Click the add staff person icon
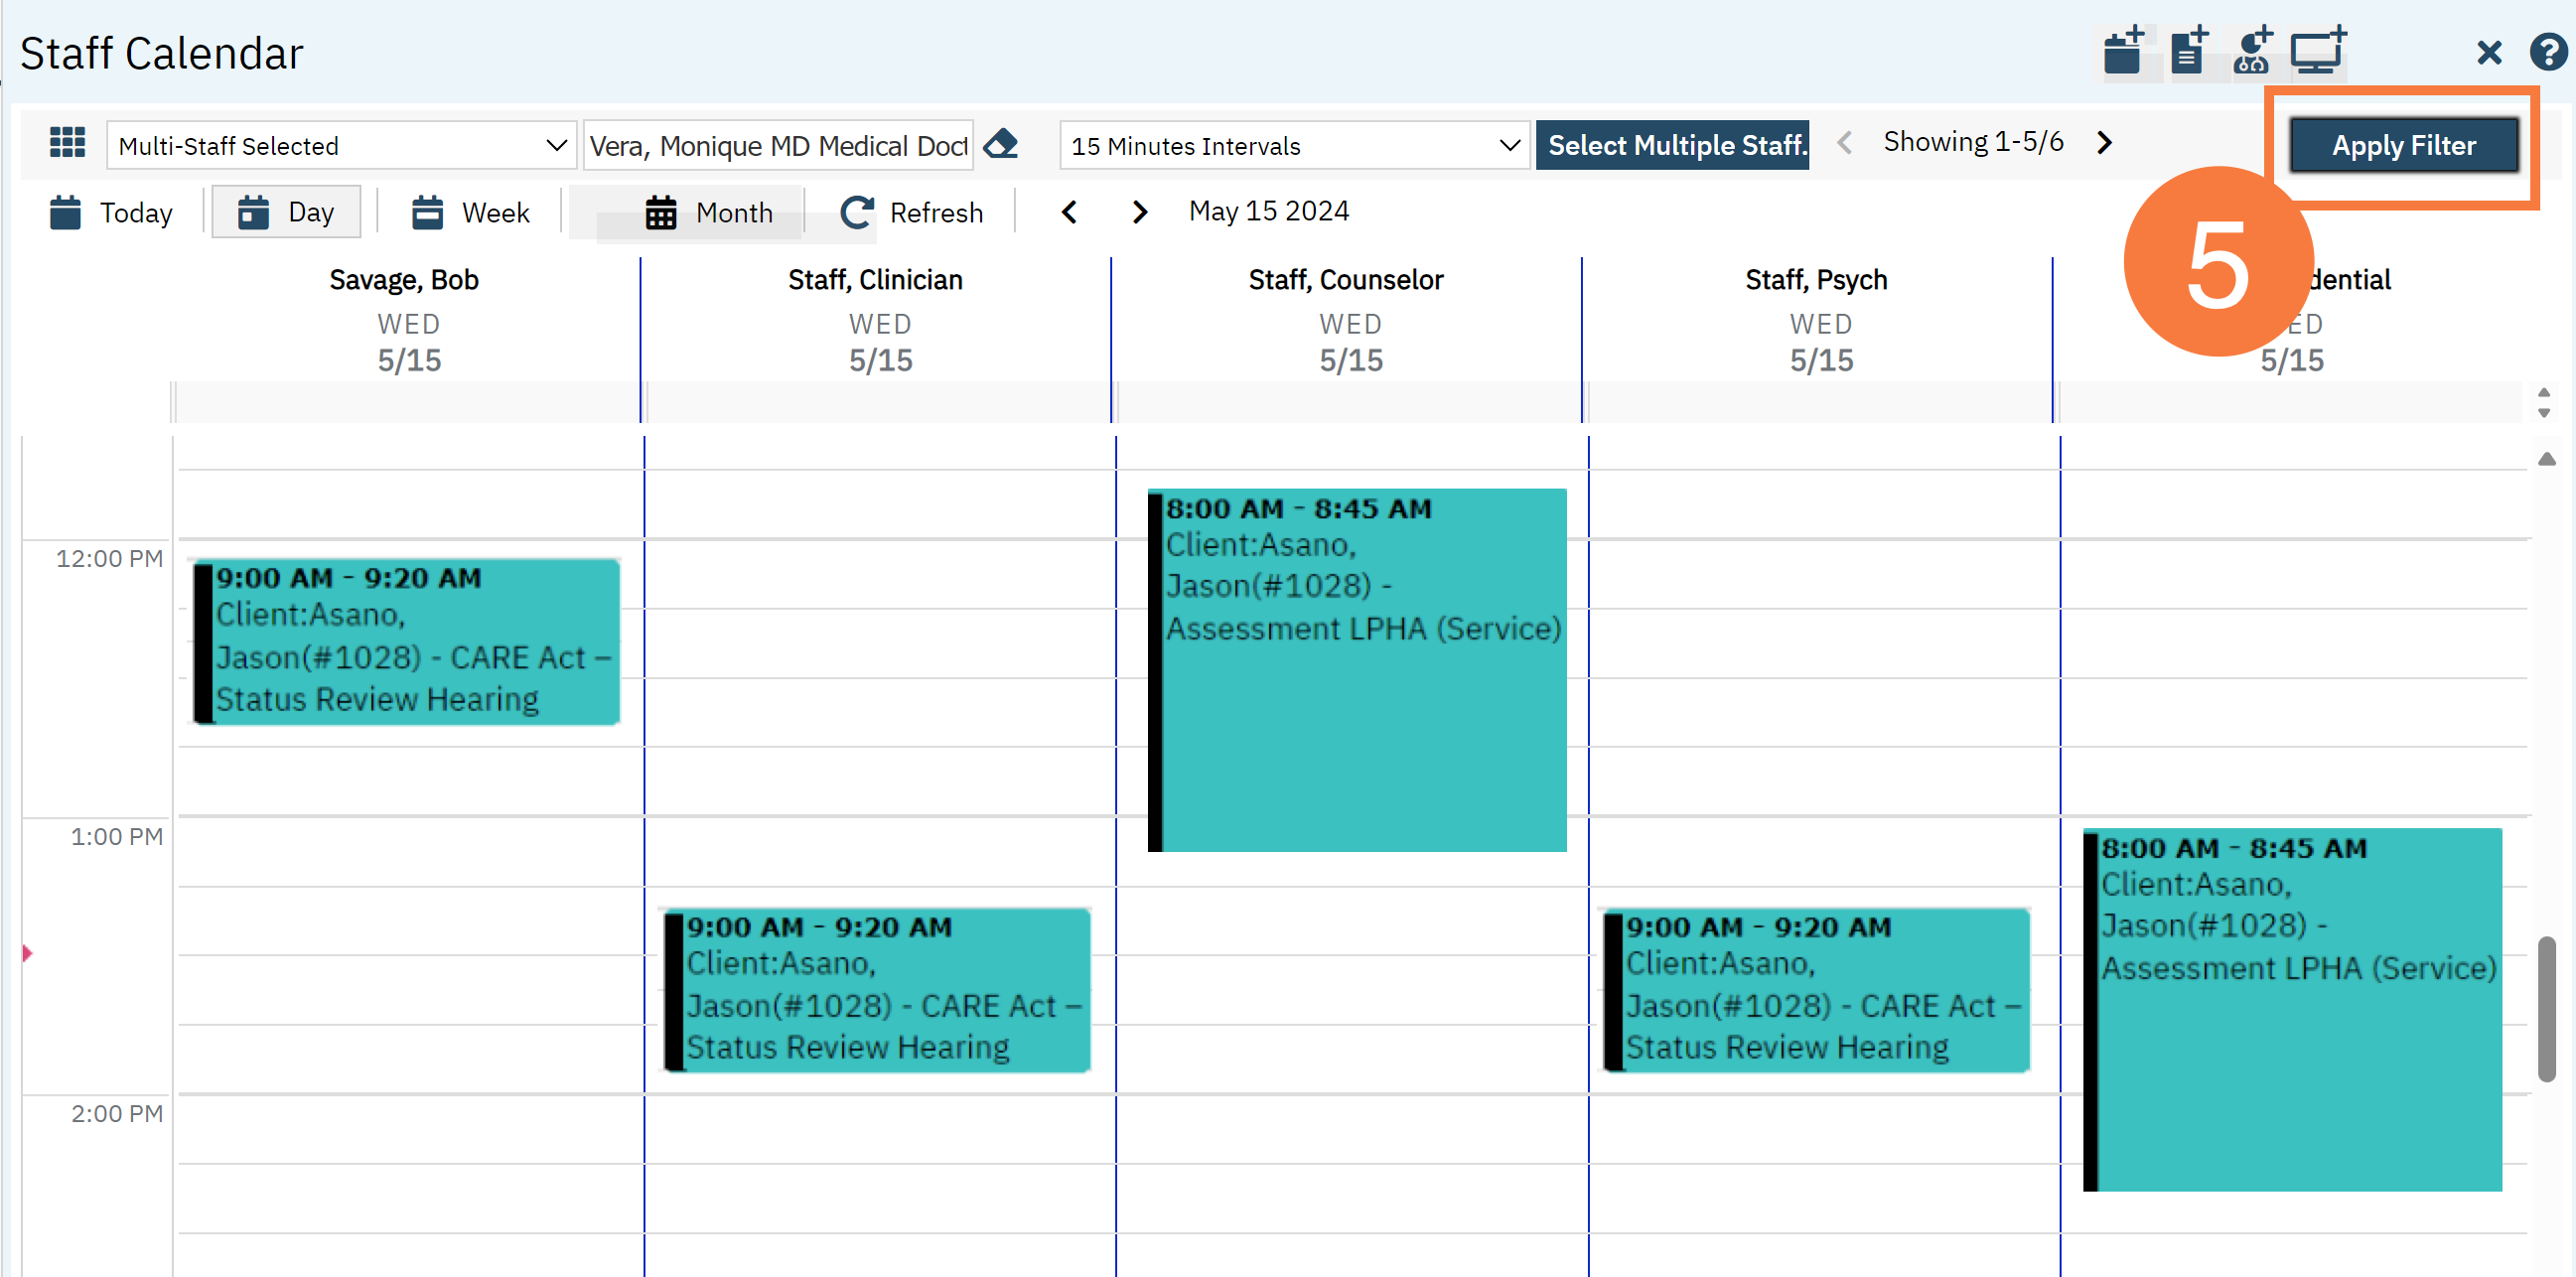Image resolution: width=2576 pixels, height=1277 pixels. (2253, 51)
